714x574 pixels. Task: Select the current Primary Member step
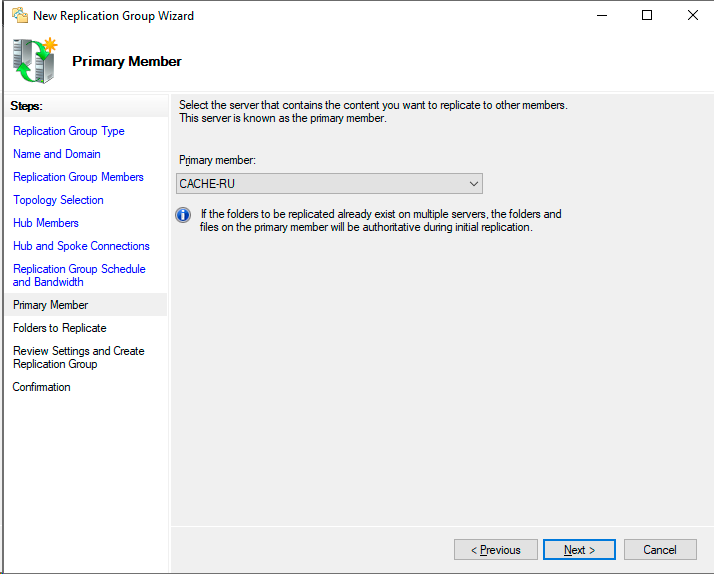[51, 305]
